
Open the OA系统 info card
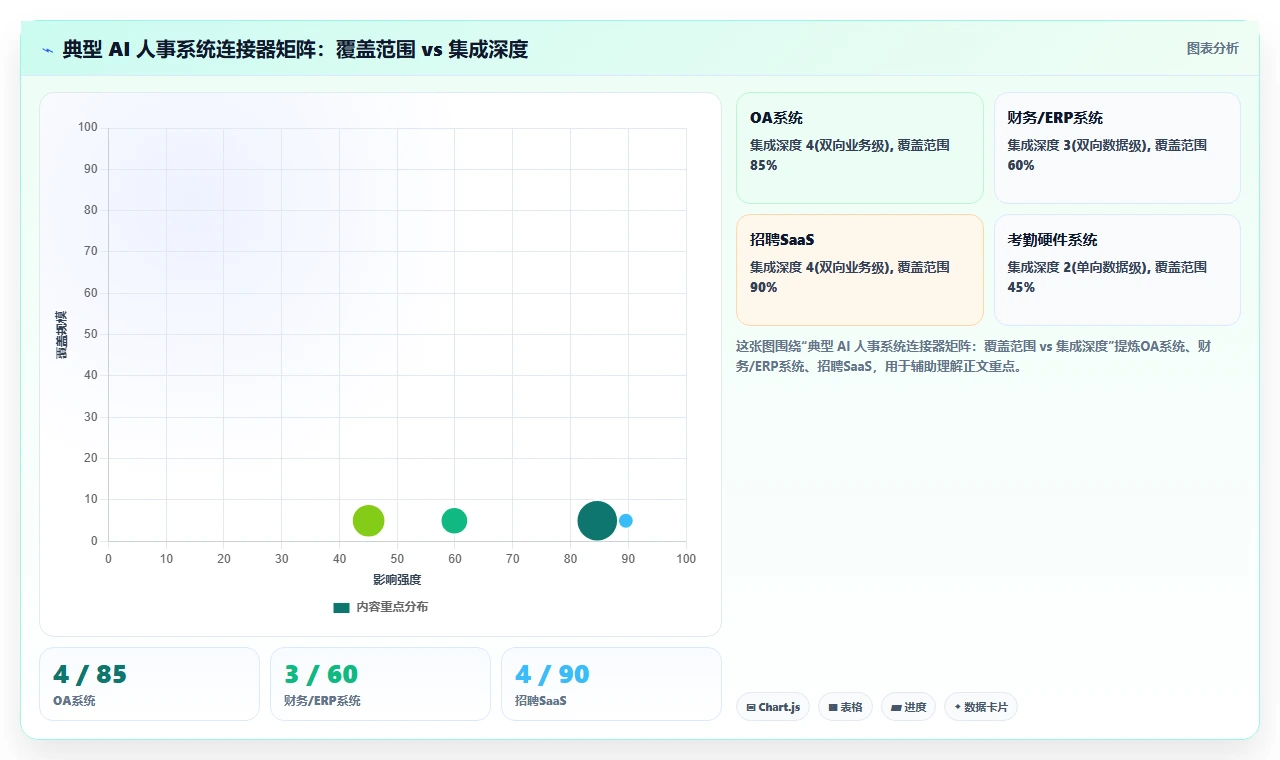(860, 148)
